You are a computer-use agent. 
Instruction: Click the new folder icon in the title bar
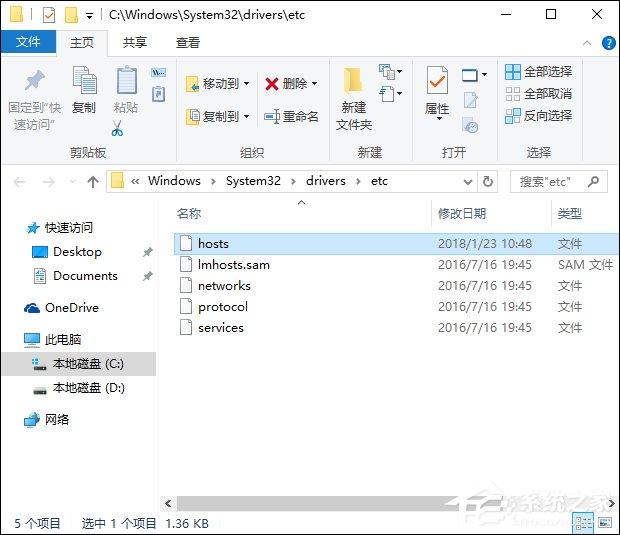[x=71, y=15]
